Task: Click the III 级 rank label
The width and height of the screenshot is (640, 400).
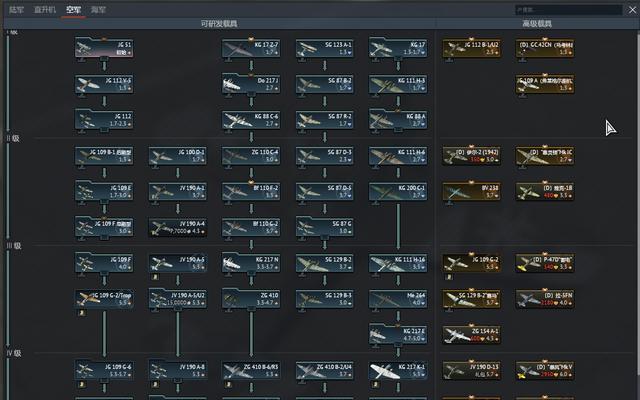Action: click(x=13, y=246)
